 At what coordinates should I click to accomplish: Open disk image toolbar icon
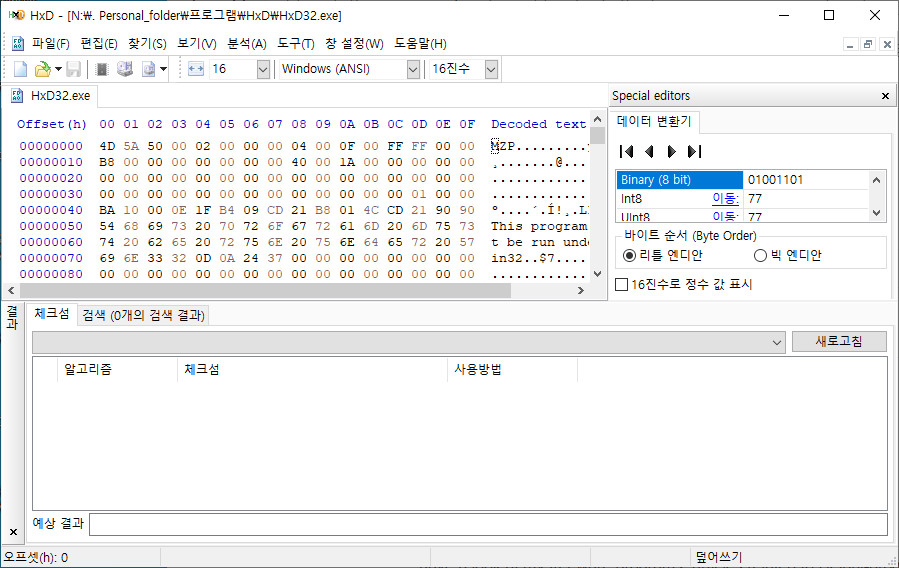click(148, 69)
